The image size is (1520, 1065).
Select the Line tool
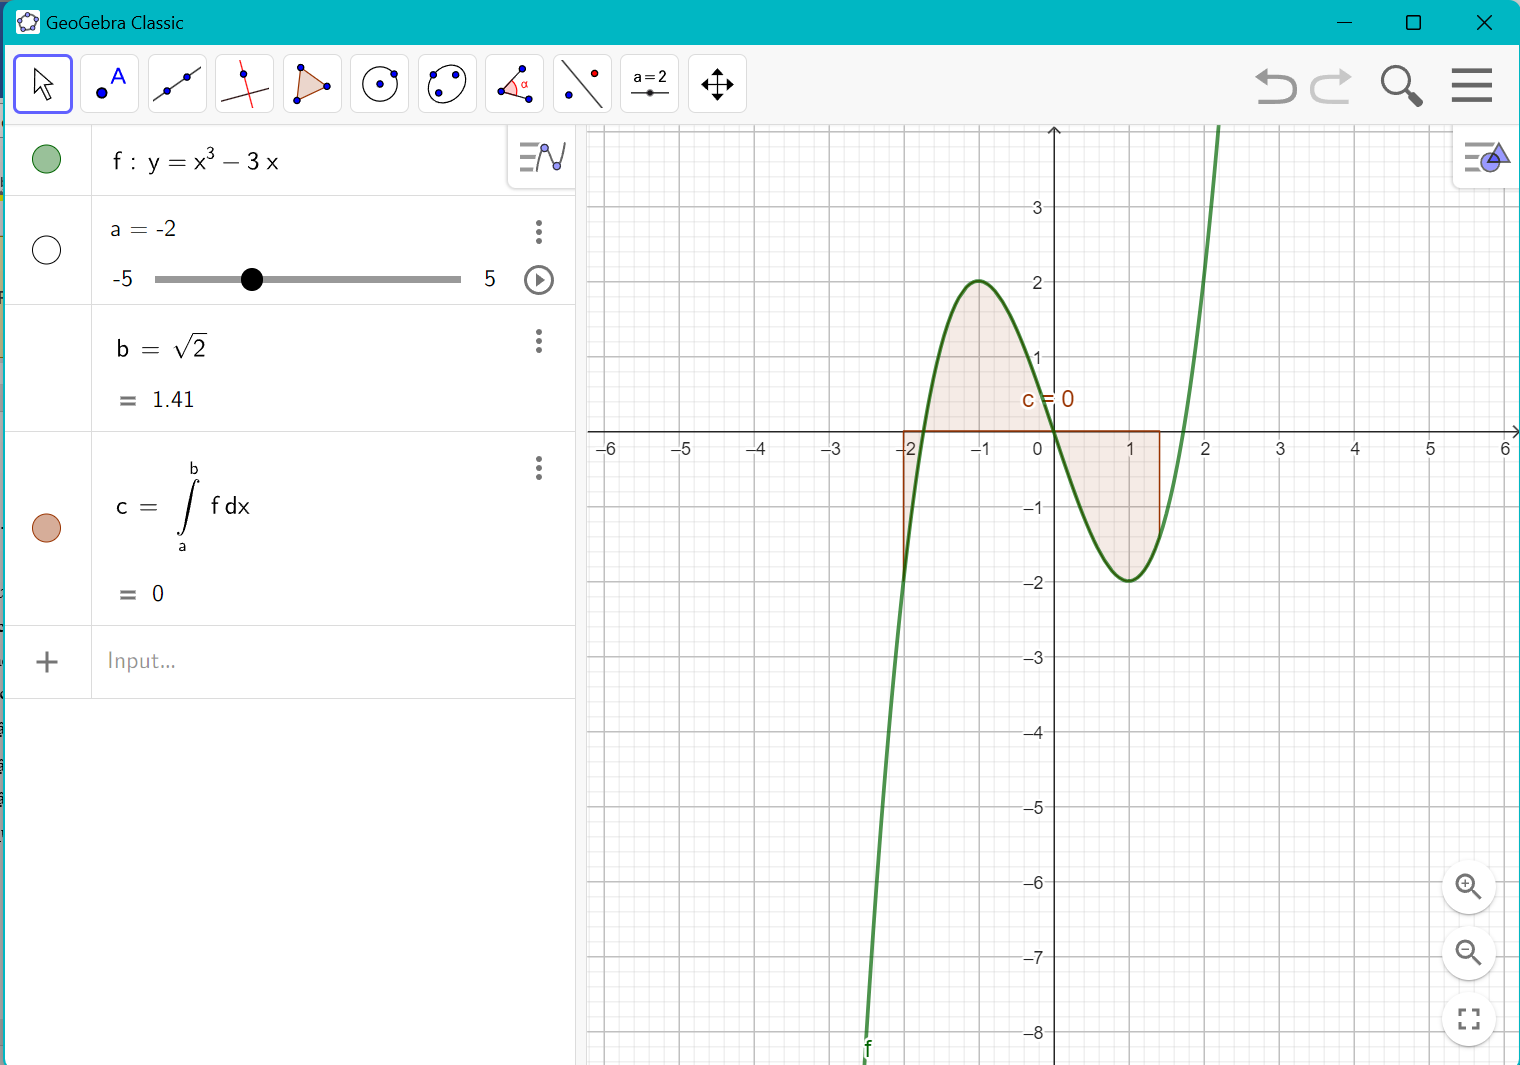[x=177, y=84]
